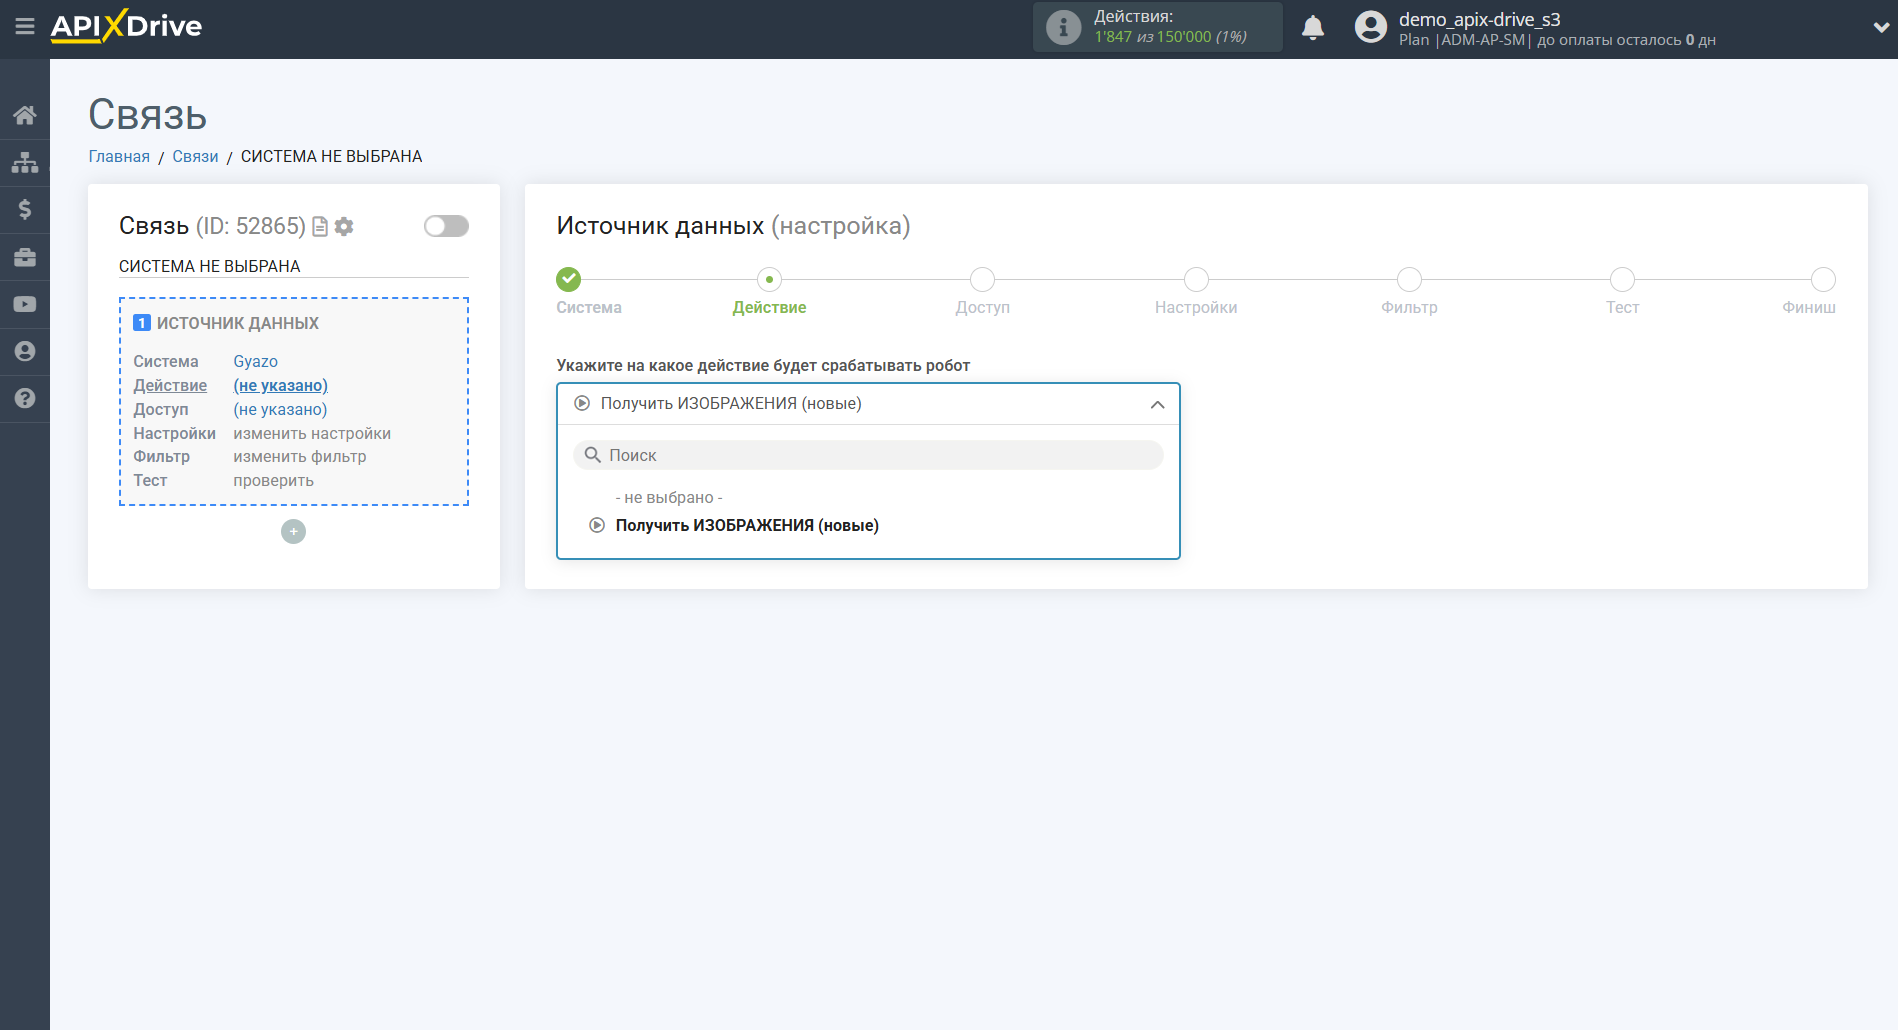Click the briefcase icon in the sidebar
1898x1030 pixels.
coord(25,257)
